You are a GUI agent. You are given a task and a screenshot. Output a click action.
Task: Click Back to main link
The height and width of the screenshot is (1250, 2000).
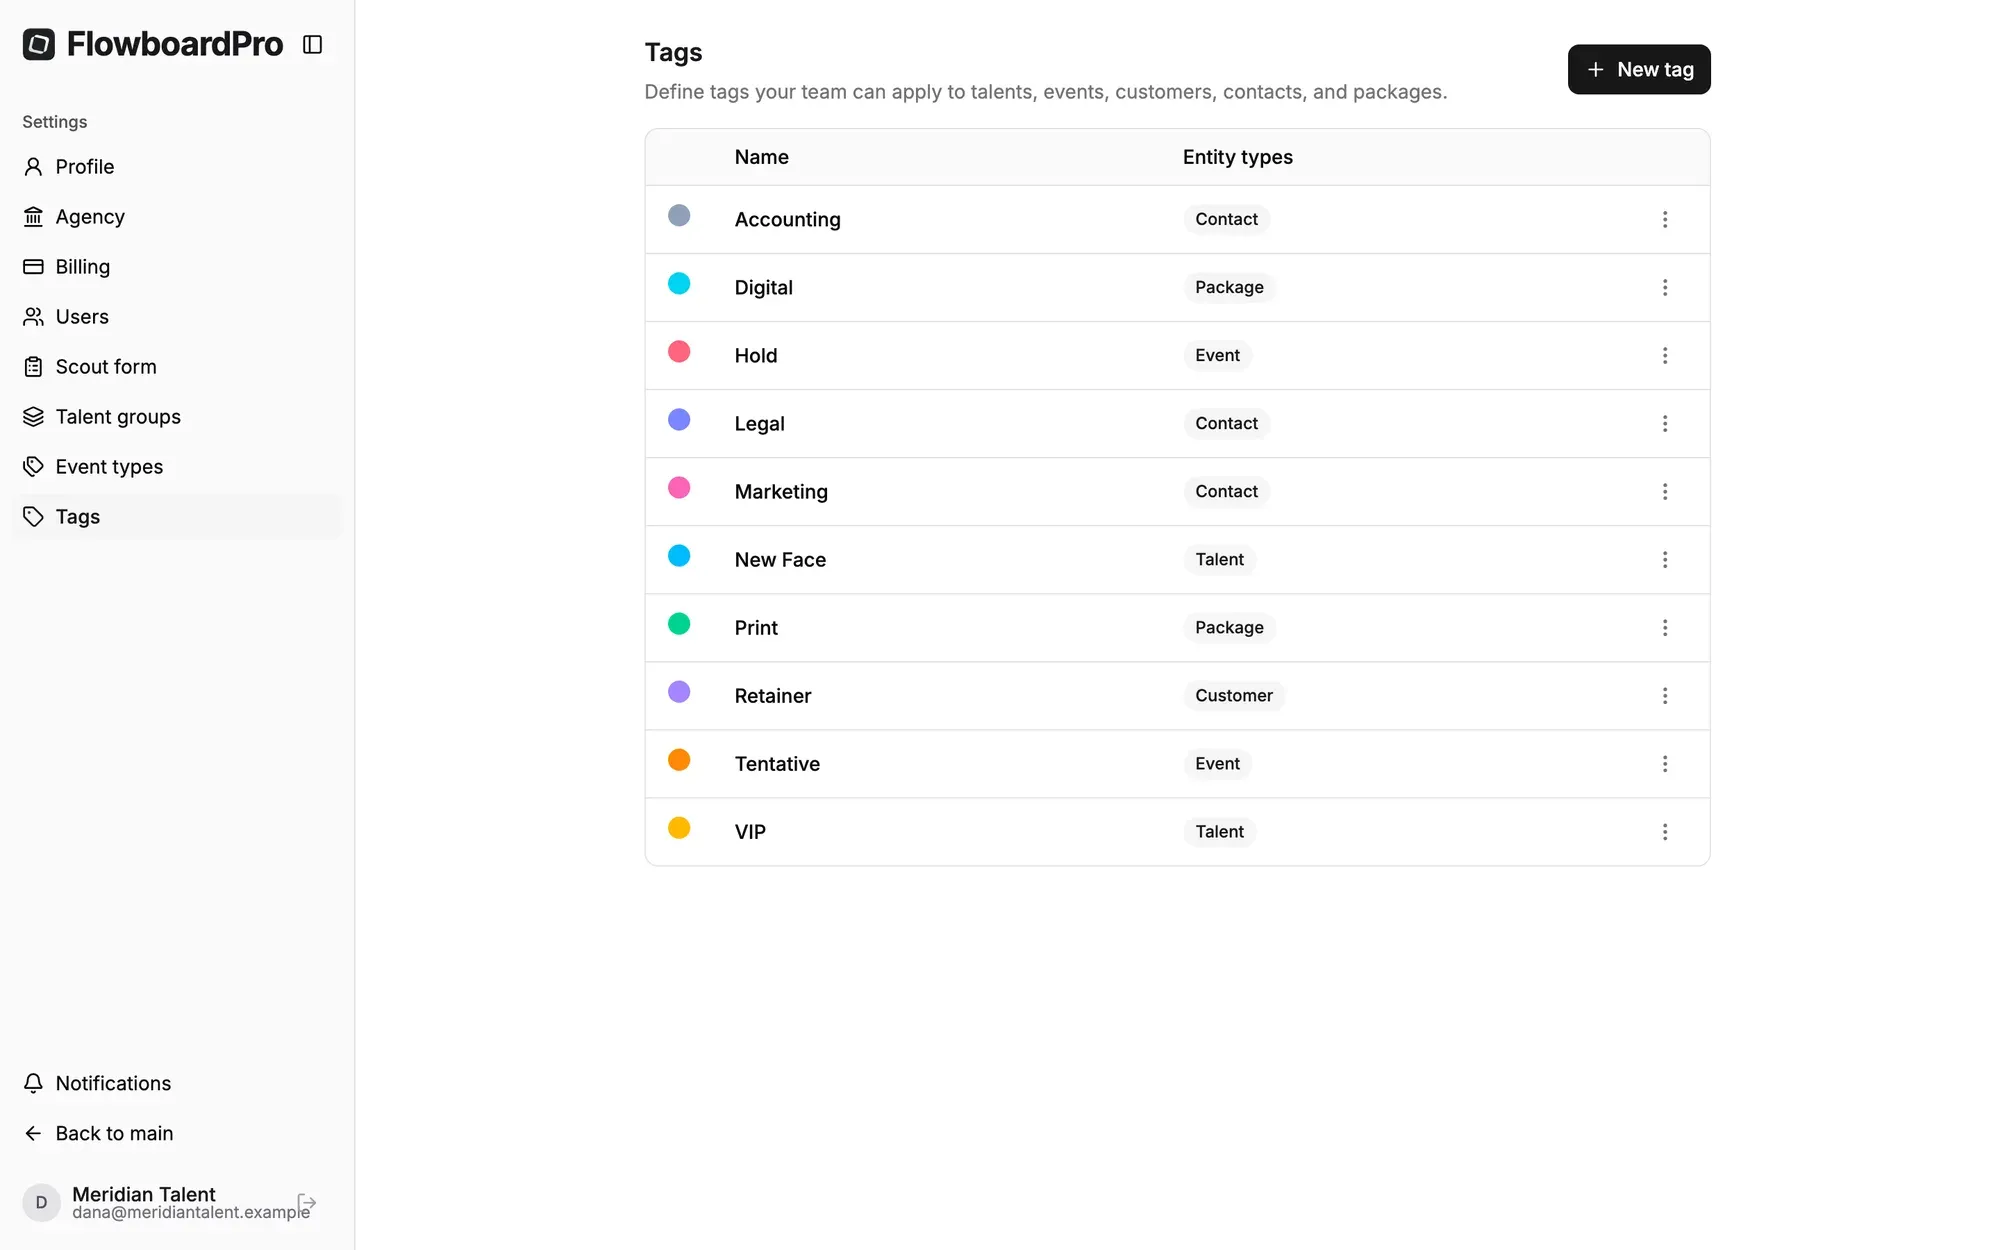(x=177, y=1134)
